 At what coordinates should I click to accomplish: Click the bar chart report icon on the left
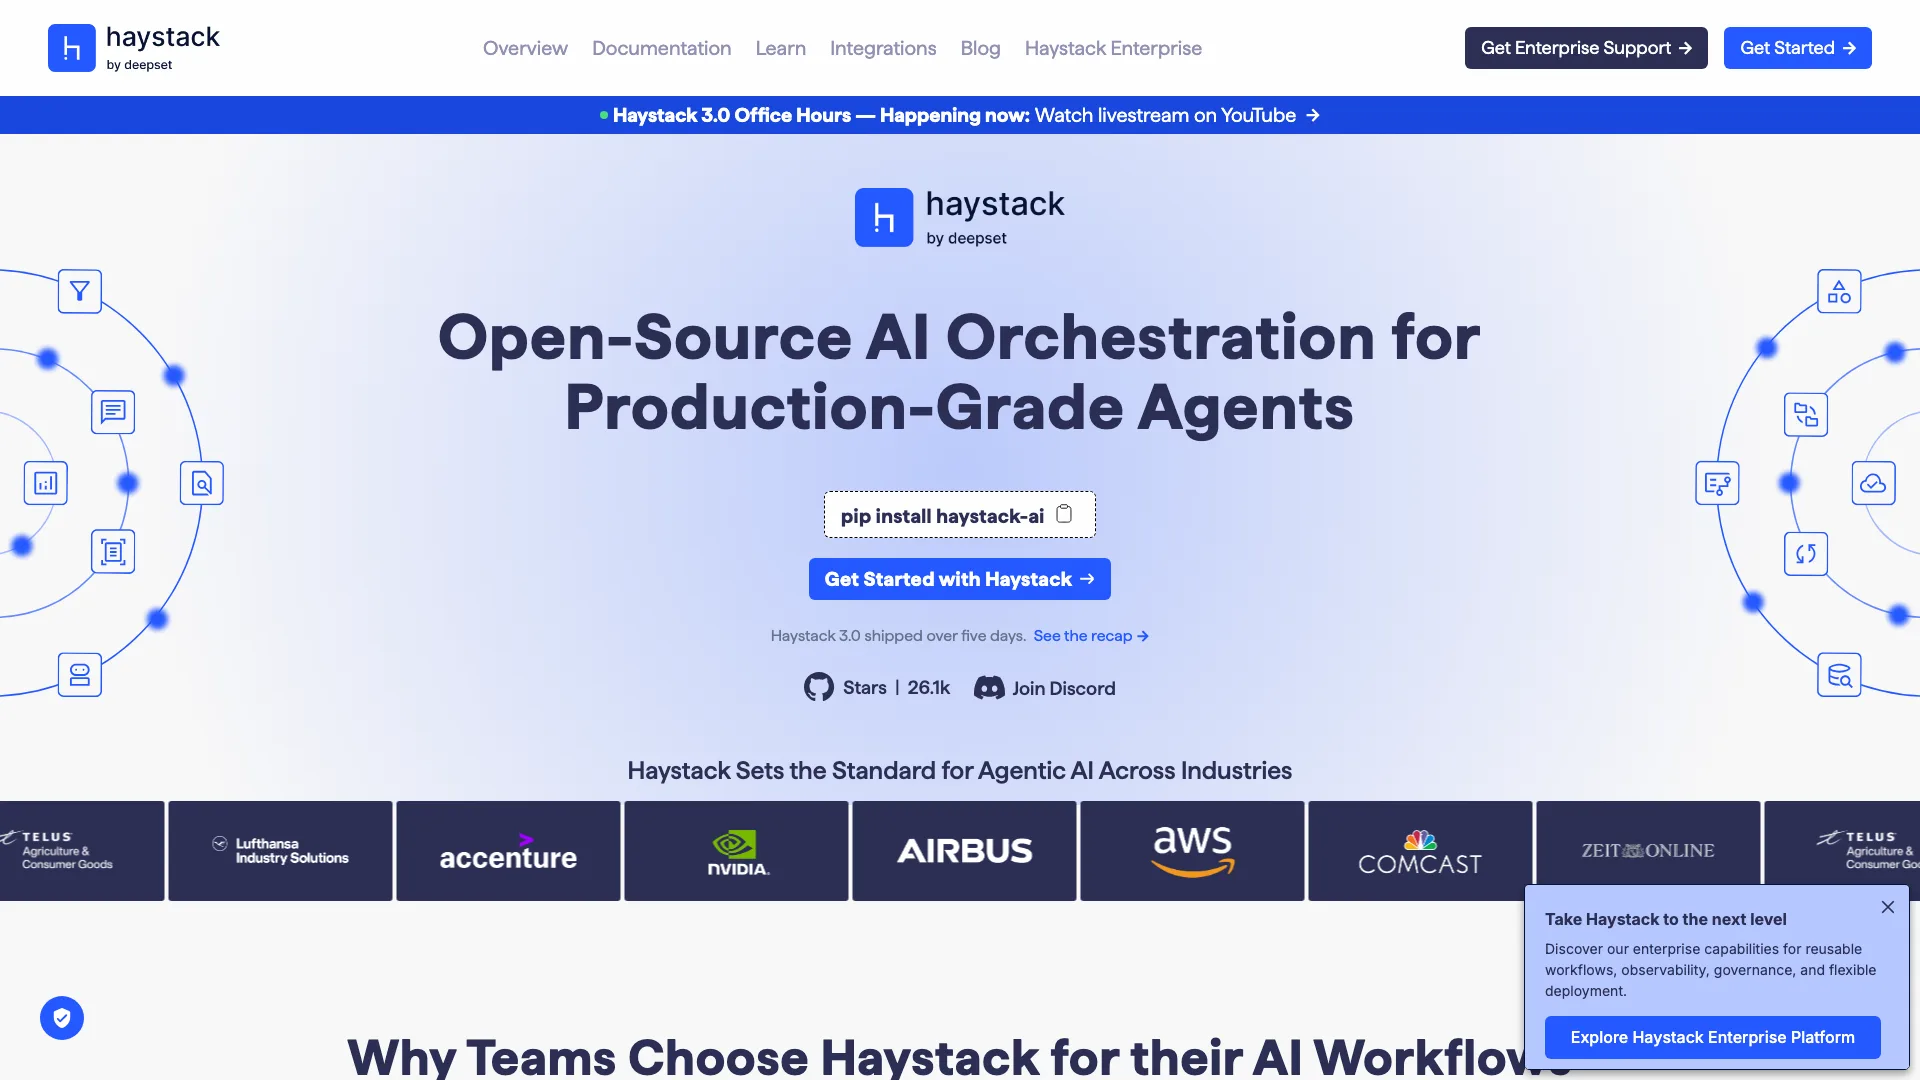pos(46,484)
